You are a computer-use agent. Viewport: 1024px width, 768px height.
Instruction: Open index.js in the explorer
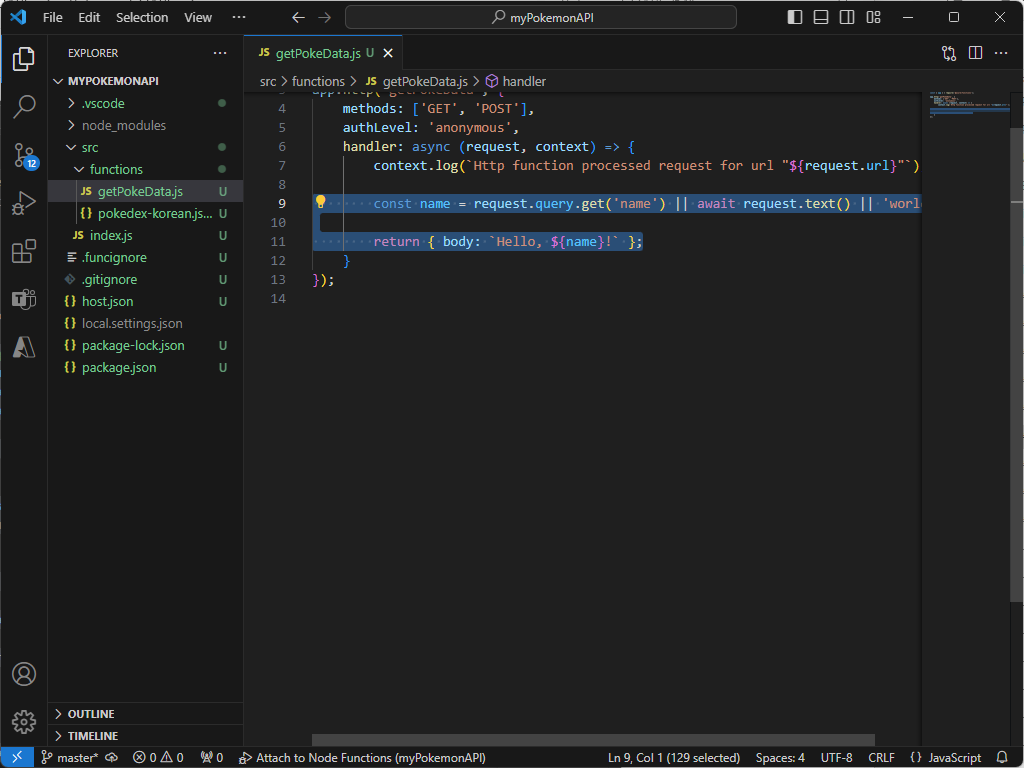(x=145, y=235)
